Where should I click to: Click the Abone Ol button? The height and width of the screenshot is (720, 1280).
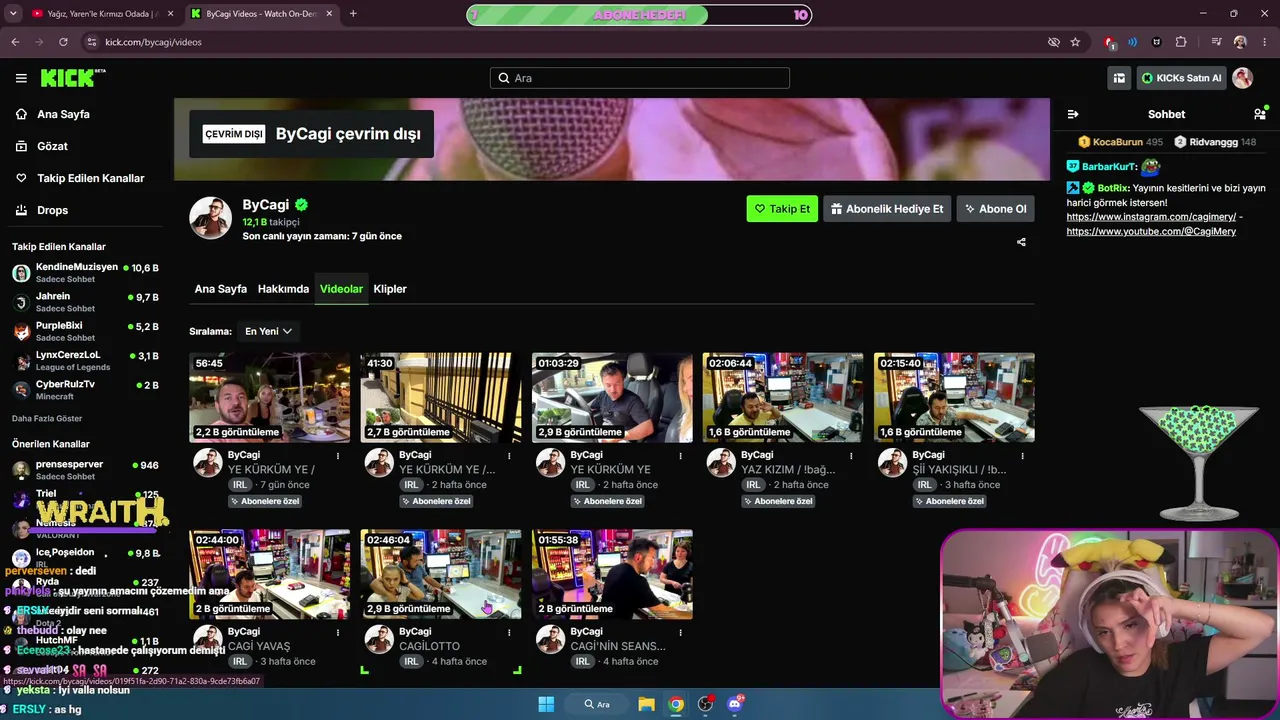tap(995, 209)
